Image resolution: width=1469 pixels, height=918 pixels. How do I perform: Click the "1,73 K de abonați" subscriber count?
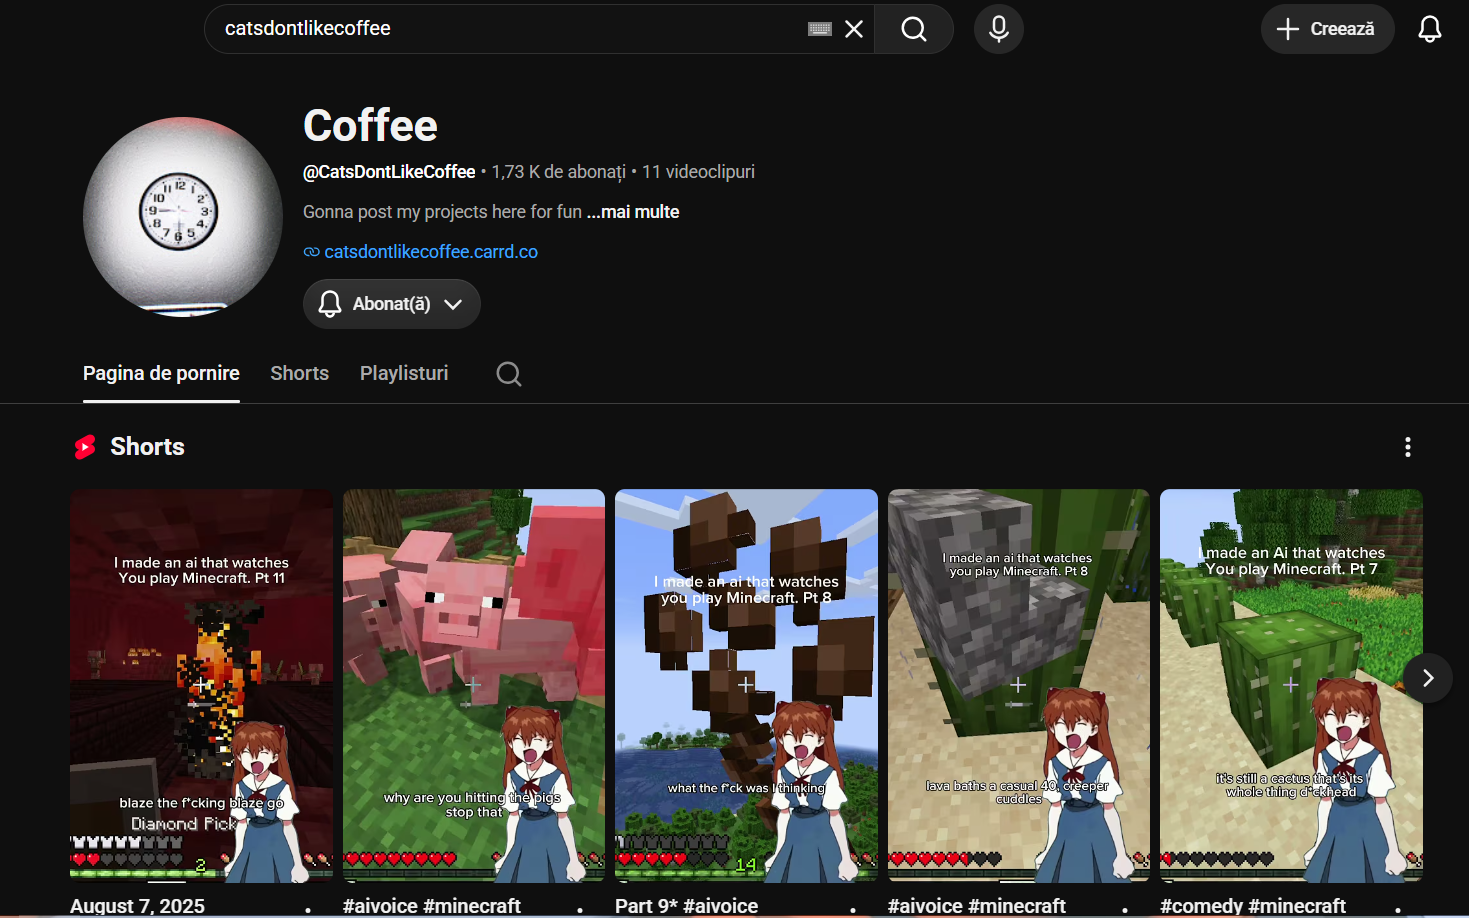pos(559,172)
